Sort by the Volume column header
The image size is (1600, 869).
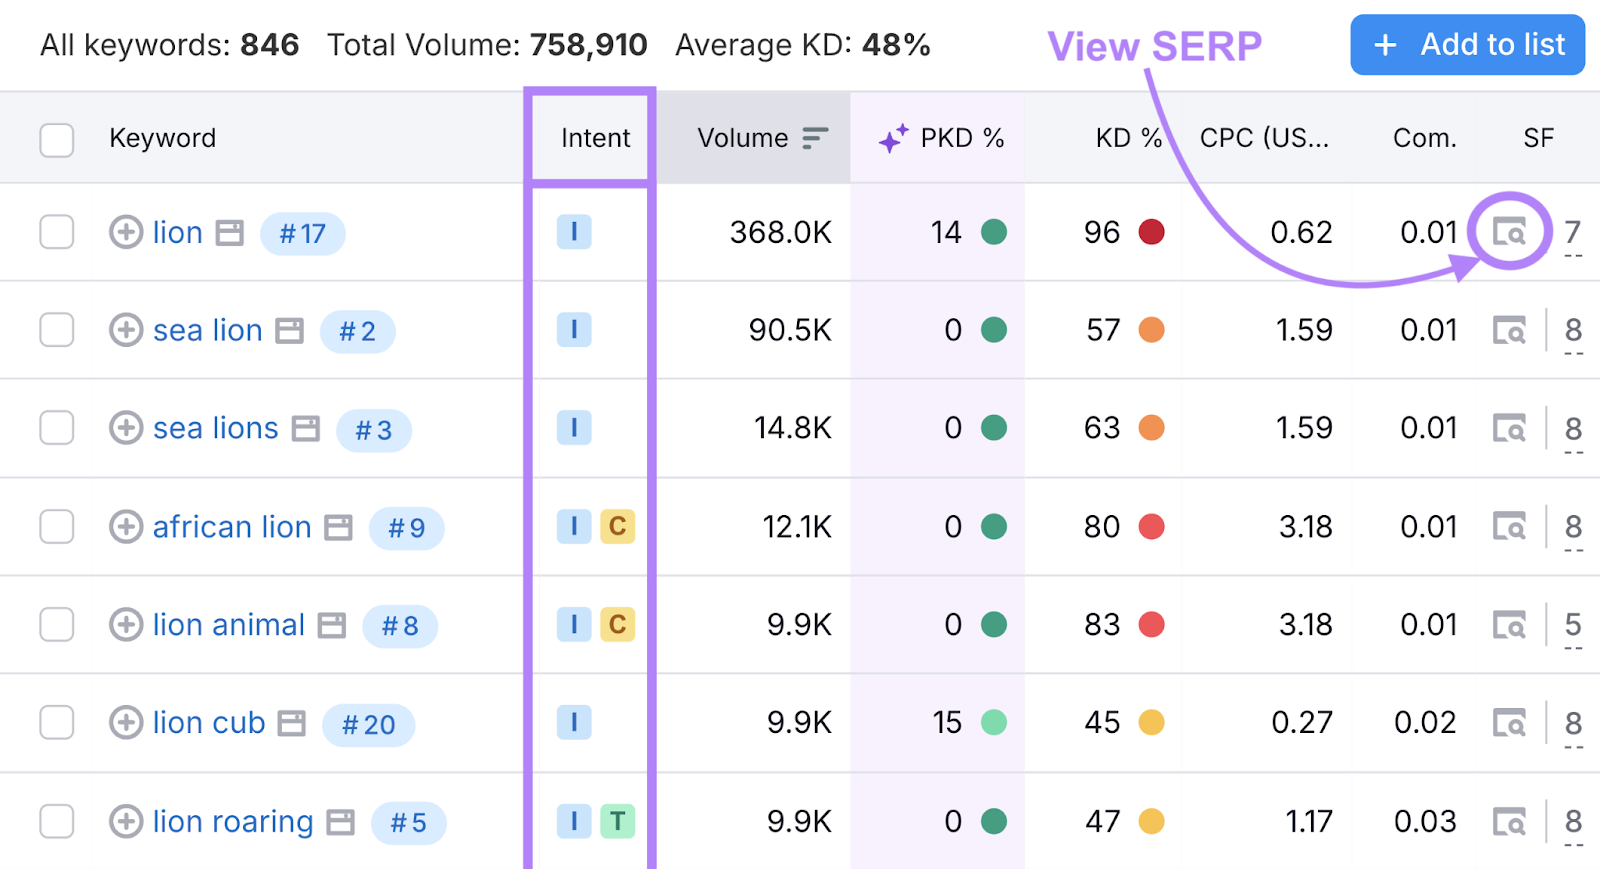[742, 138]
